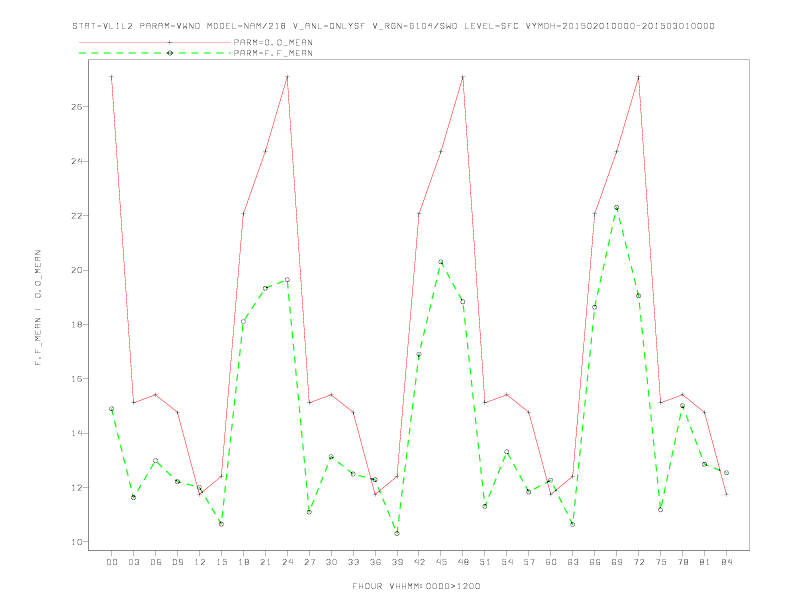Click x-axis forecast hour label 03
The height and width of the screenshot is (612, 792).
(133, 562)
